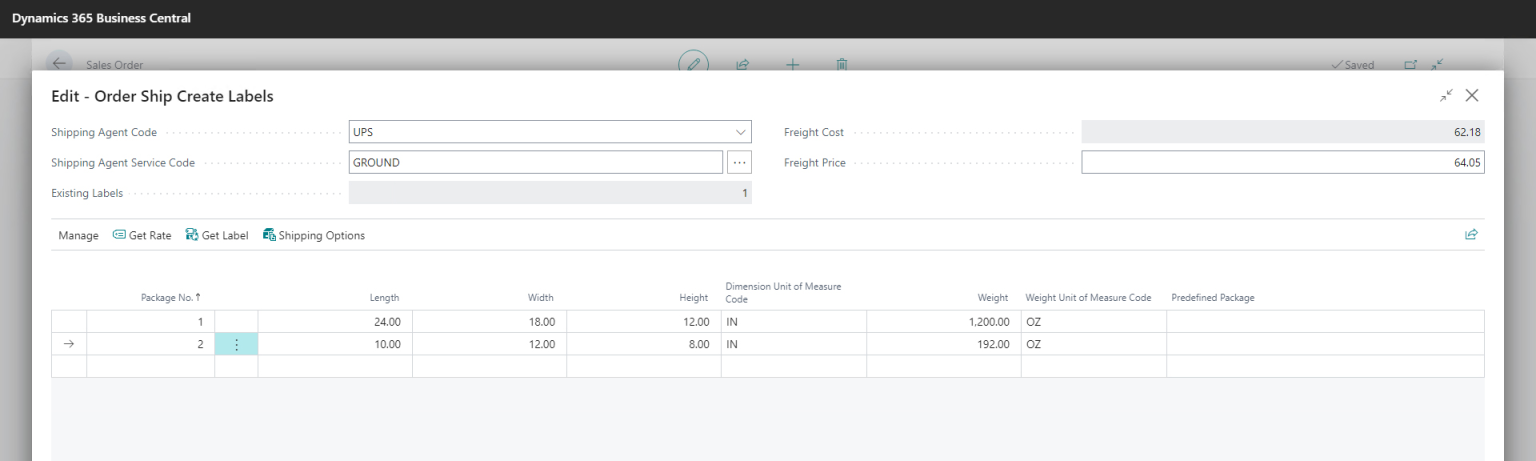Sort by the Package No. column header
1536x461 pixels.
coord(170,297)
